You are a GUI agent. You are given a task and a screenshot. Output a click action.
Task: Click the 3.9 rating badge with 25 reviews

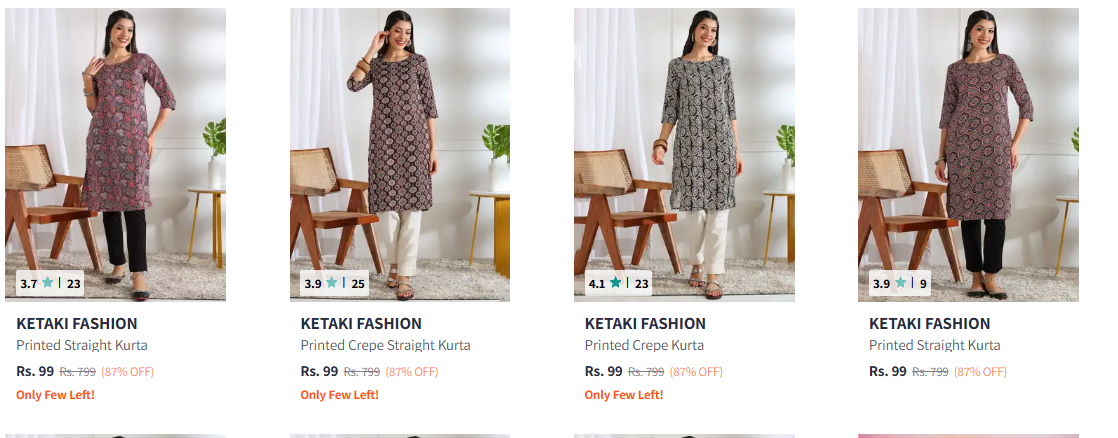(334, 283)
